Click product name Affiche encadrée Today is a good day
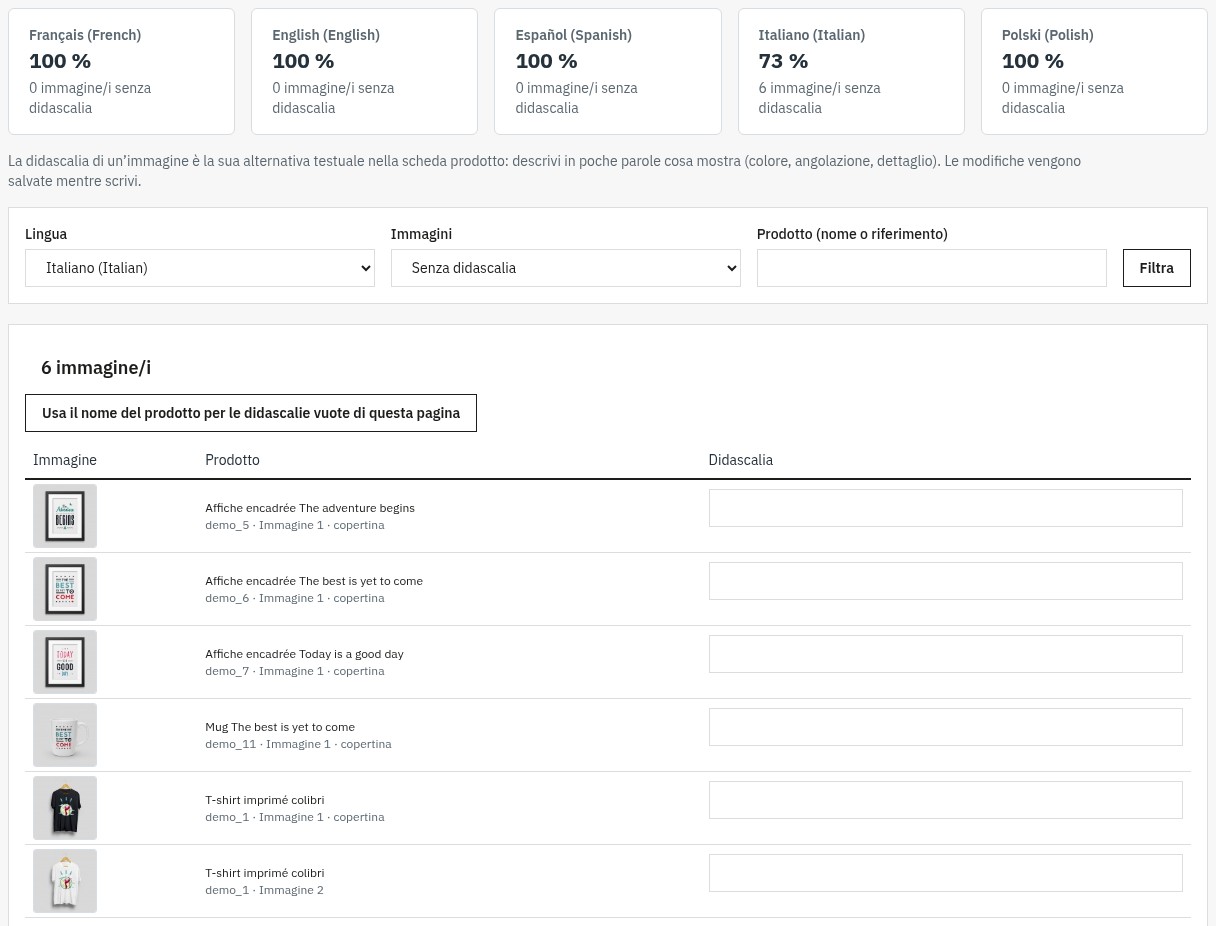This screenshot has width=1216, height=926. (x=304, y=654)
